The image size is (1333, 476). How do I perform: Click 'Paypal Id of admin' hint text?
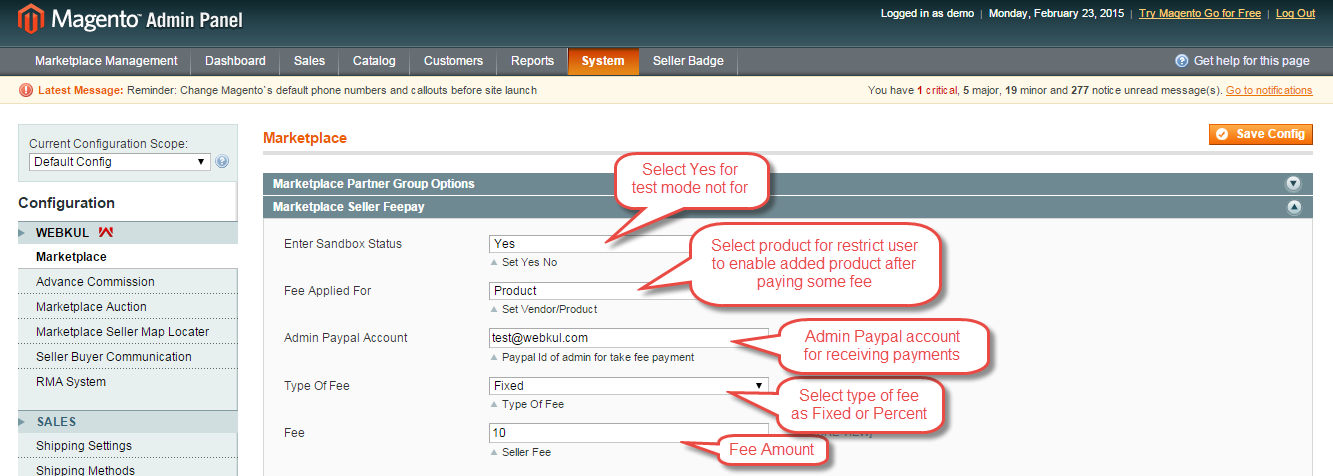597,357
